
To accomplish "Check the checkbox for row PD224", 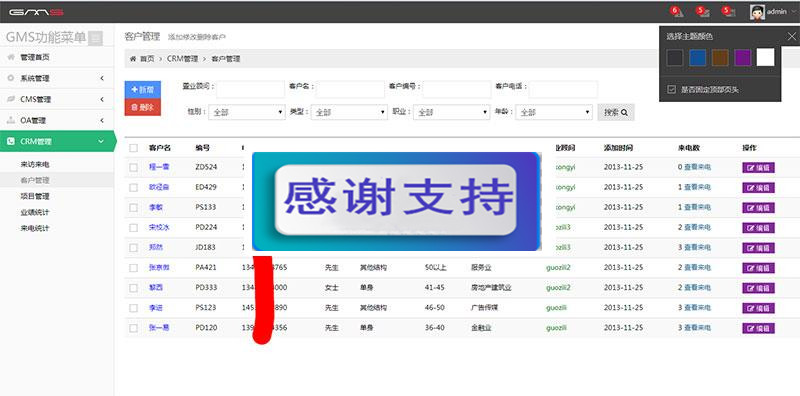I will 133,228.
